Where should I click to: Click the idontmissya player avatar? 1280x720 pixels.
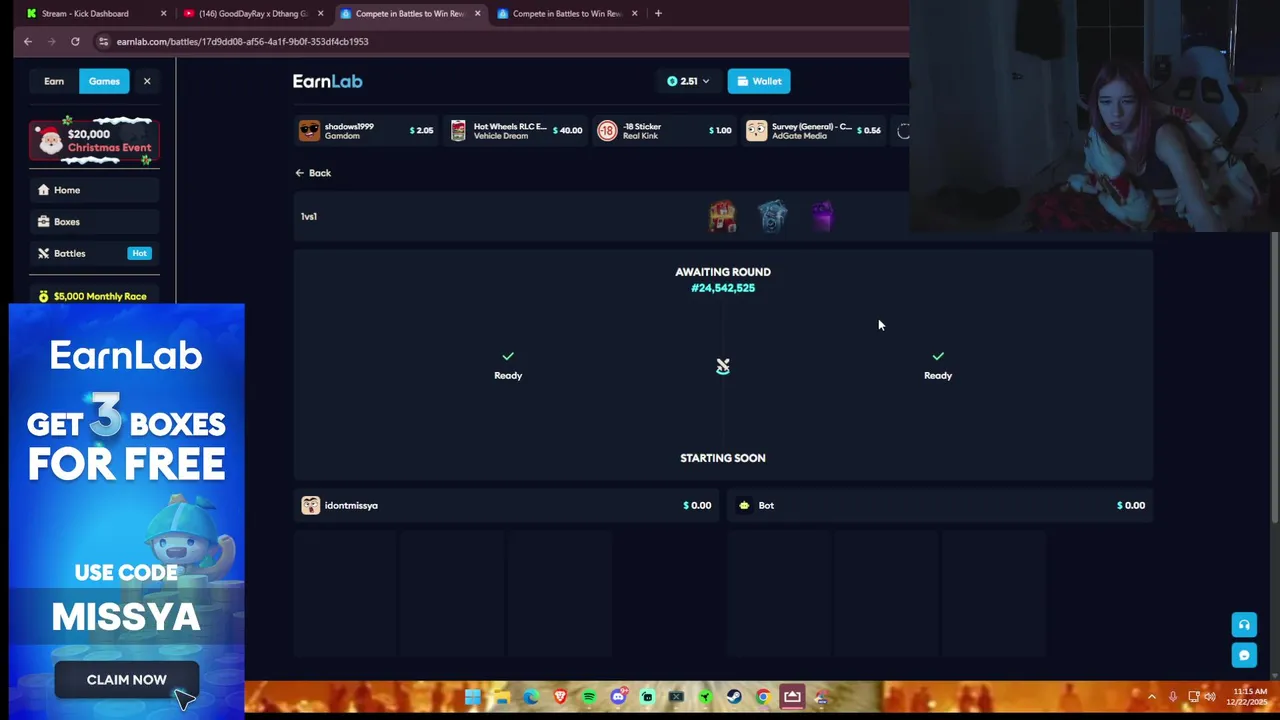[311, 505]
